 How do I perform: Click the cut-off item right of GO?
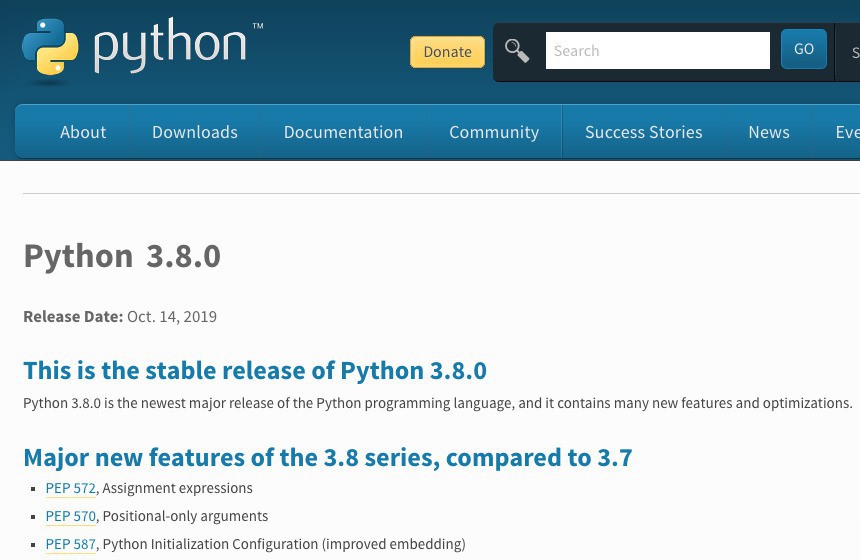854,52
